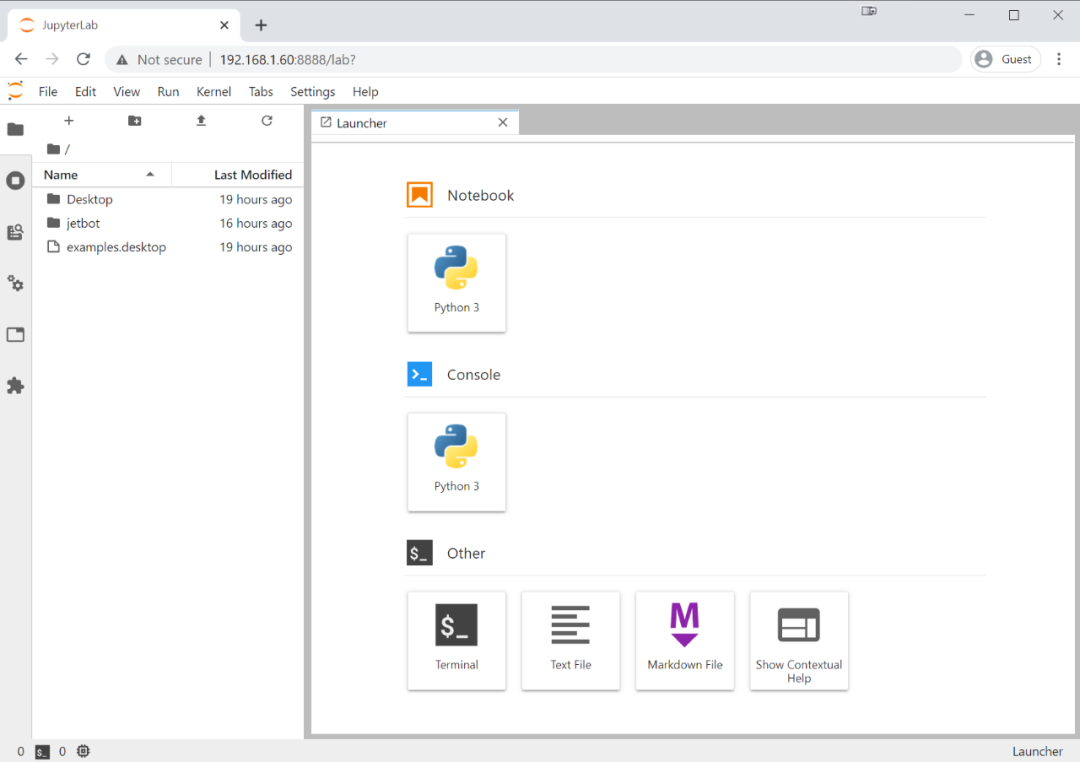Open the Edit menu
The height and width of the screenshot is (762, 1080).
(85, 92)
